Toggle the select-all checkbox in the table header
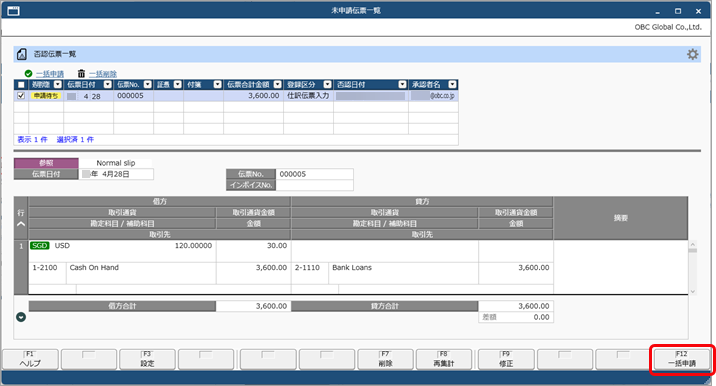Image resolution: width=716 pixels, height=386 pixels. point(21,85)
